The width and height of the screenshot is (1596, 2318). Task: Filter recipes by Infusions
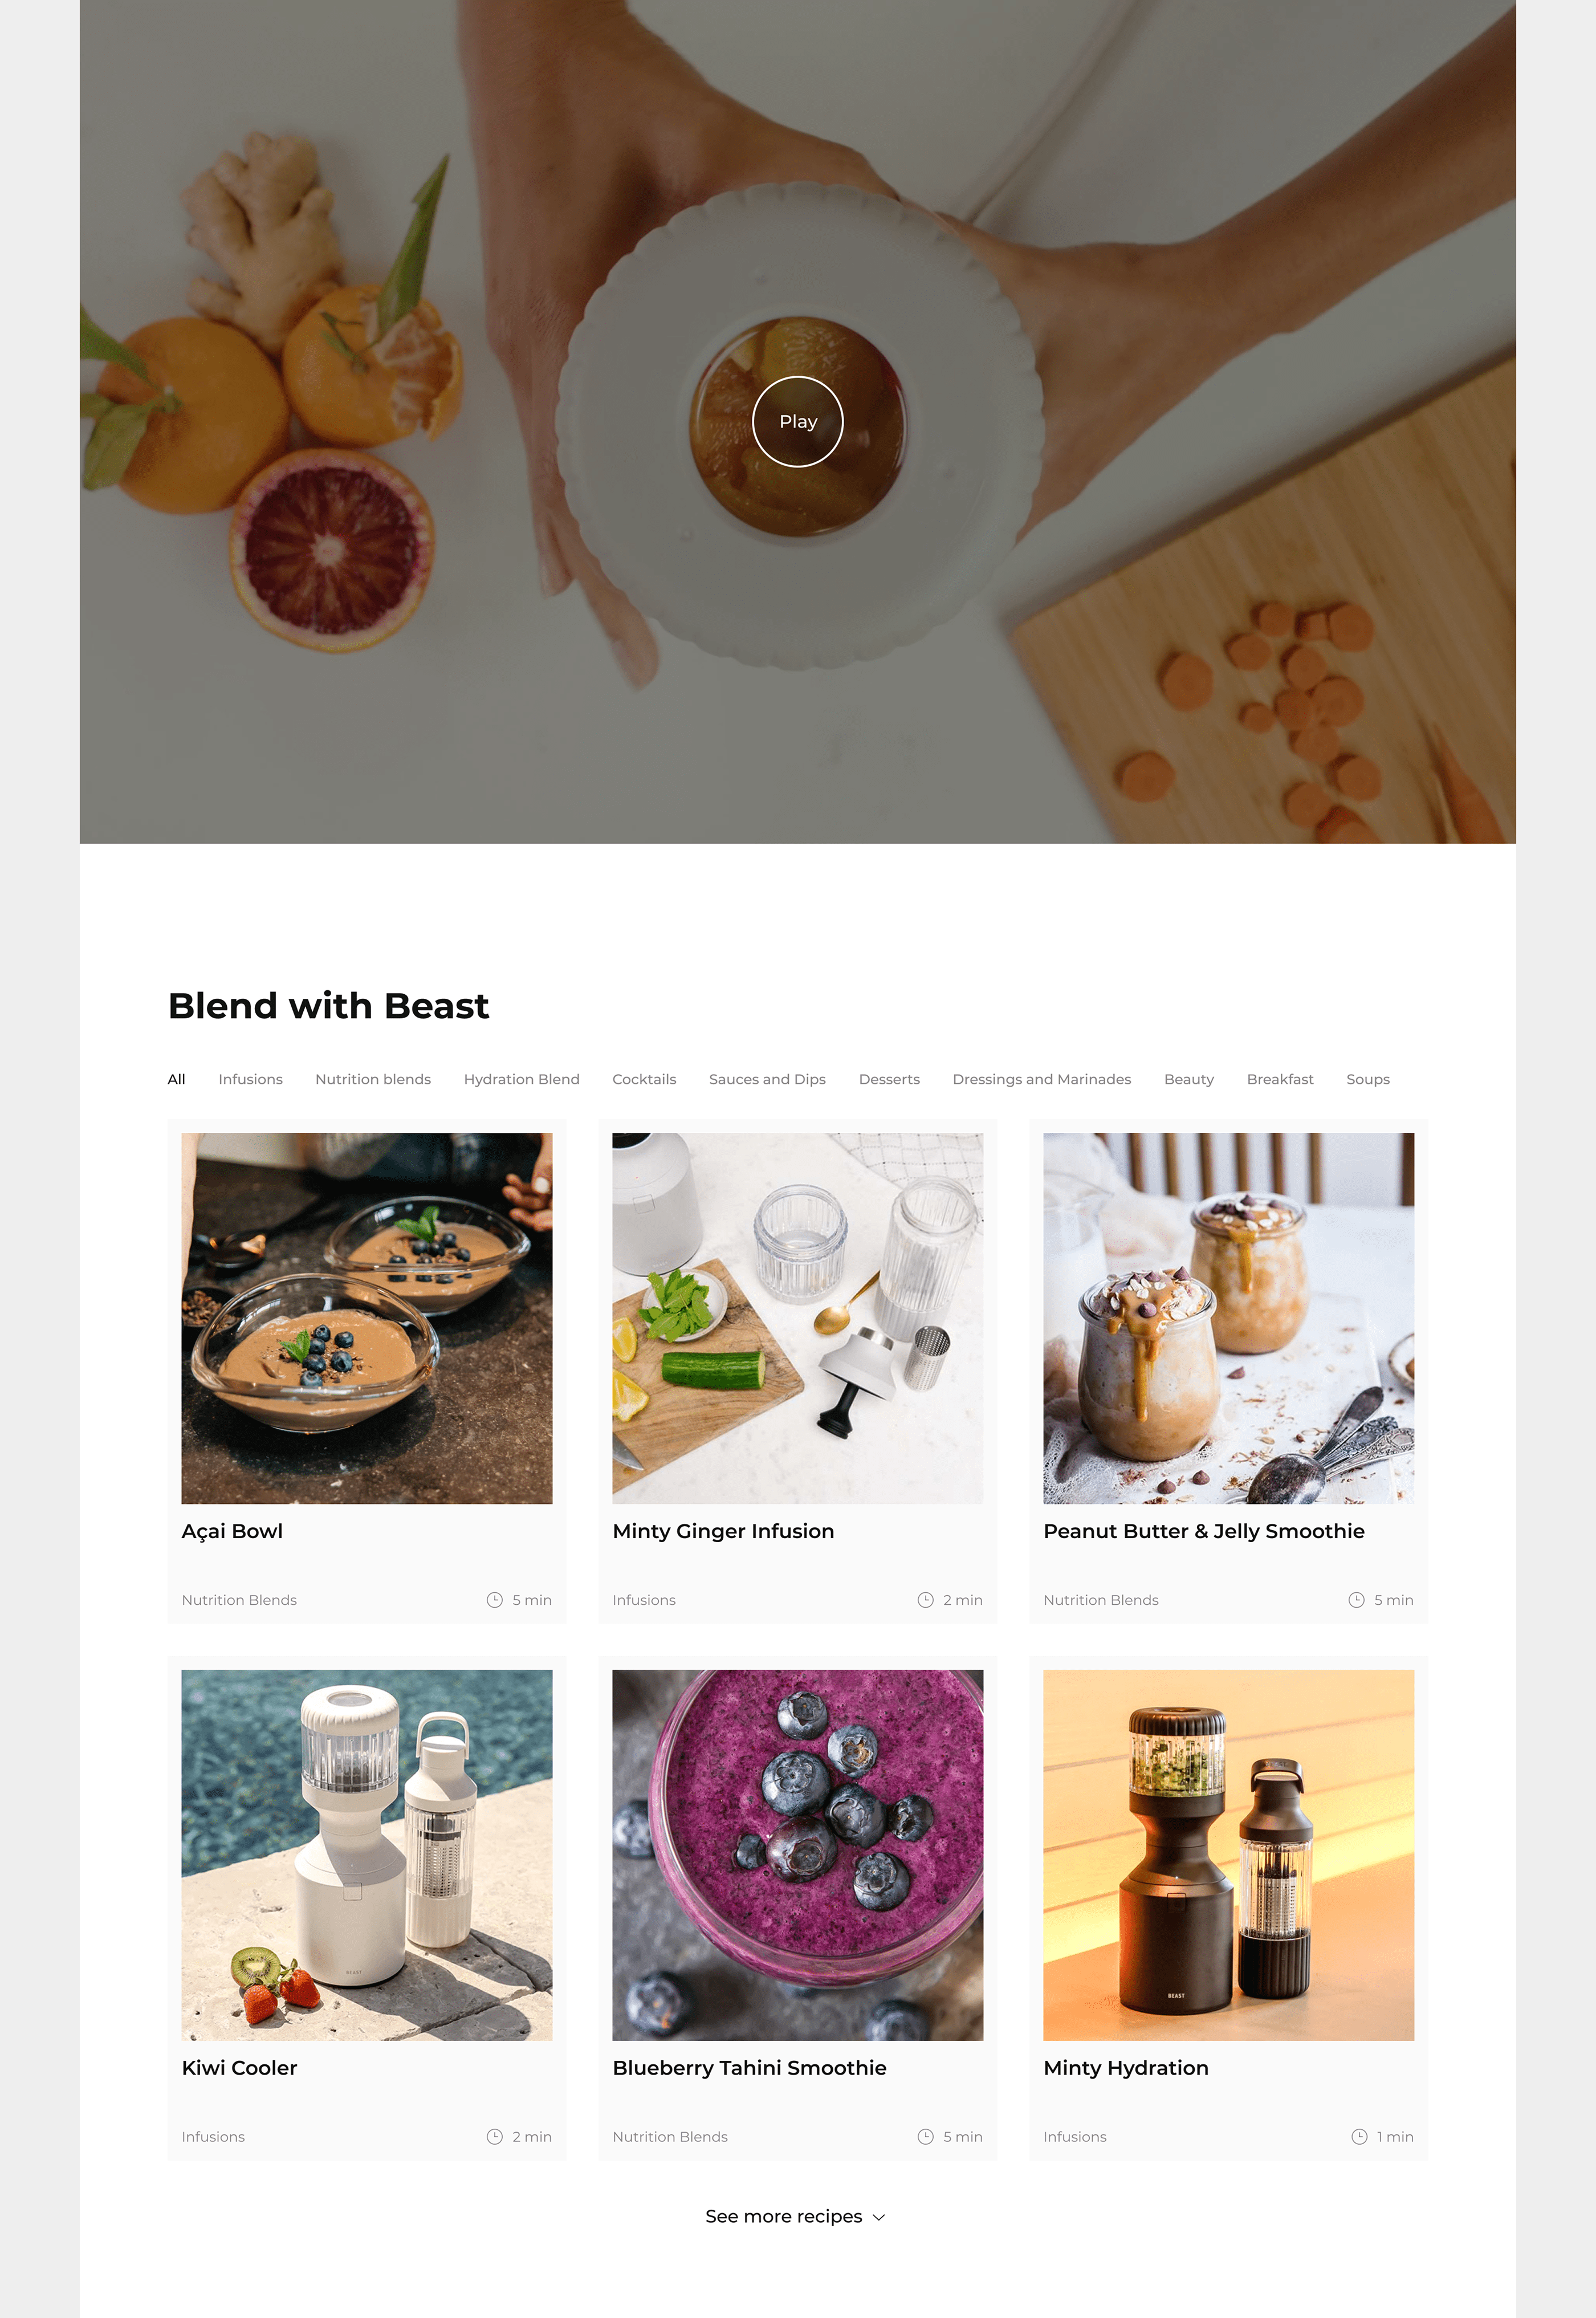pyautogui.click(x=250, y=1079)
